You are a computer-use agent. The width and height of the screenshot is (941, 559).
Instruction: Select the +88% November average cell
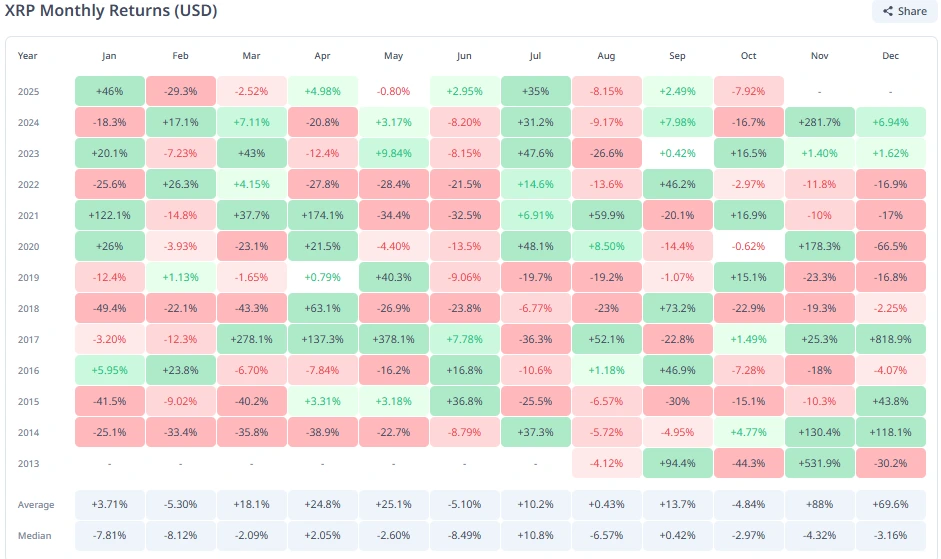pyautogui.click(x=819, y=505)
